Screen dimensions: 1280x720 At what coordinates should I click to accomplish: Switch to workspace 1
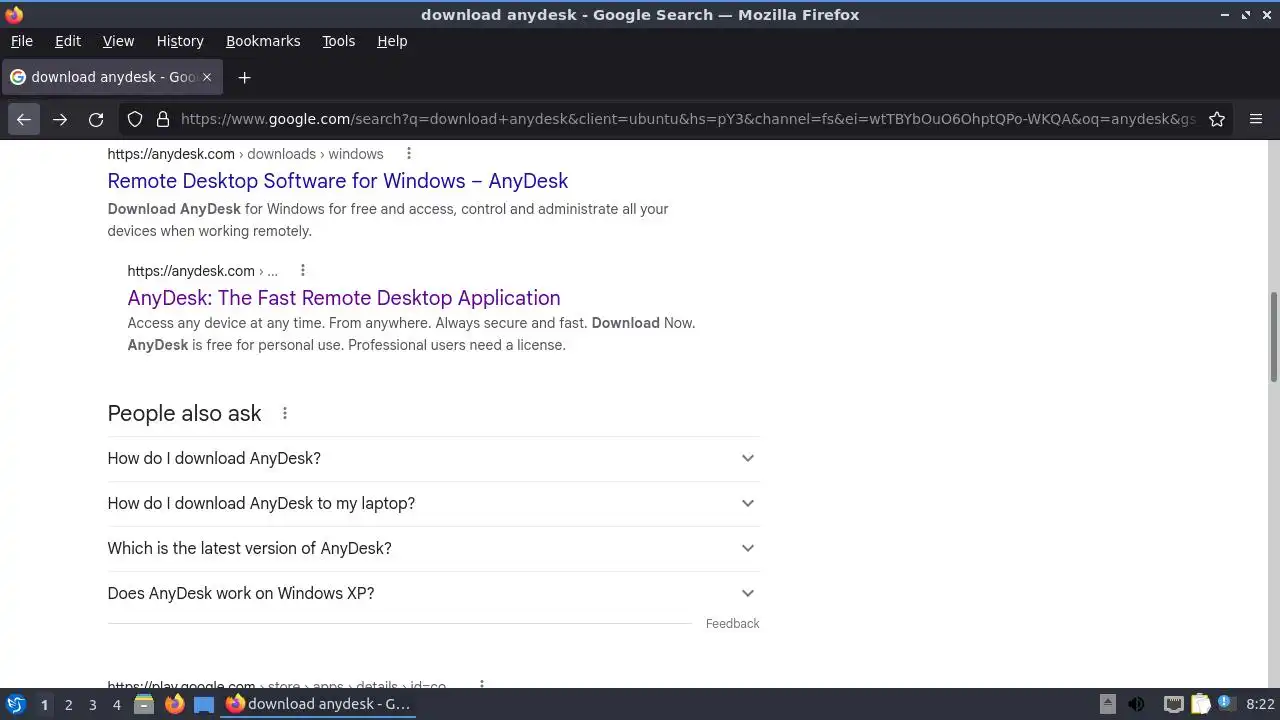(x=44, y=704)
